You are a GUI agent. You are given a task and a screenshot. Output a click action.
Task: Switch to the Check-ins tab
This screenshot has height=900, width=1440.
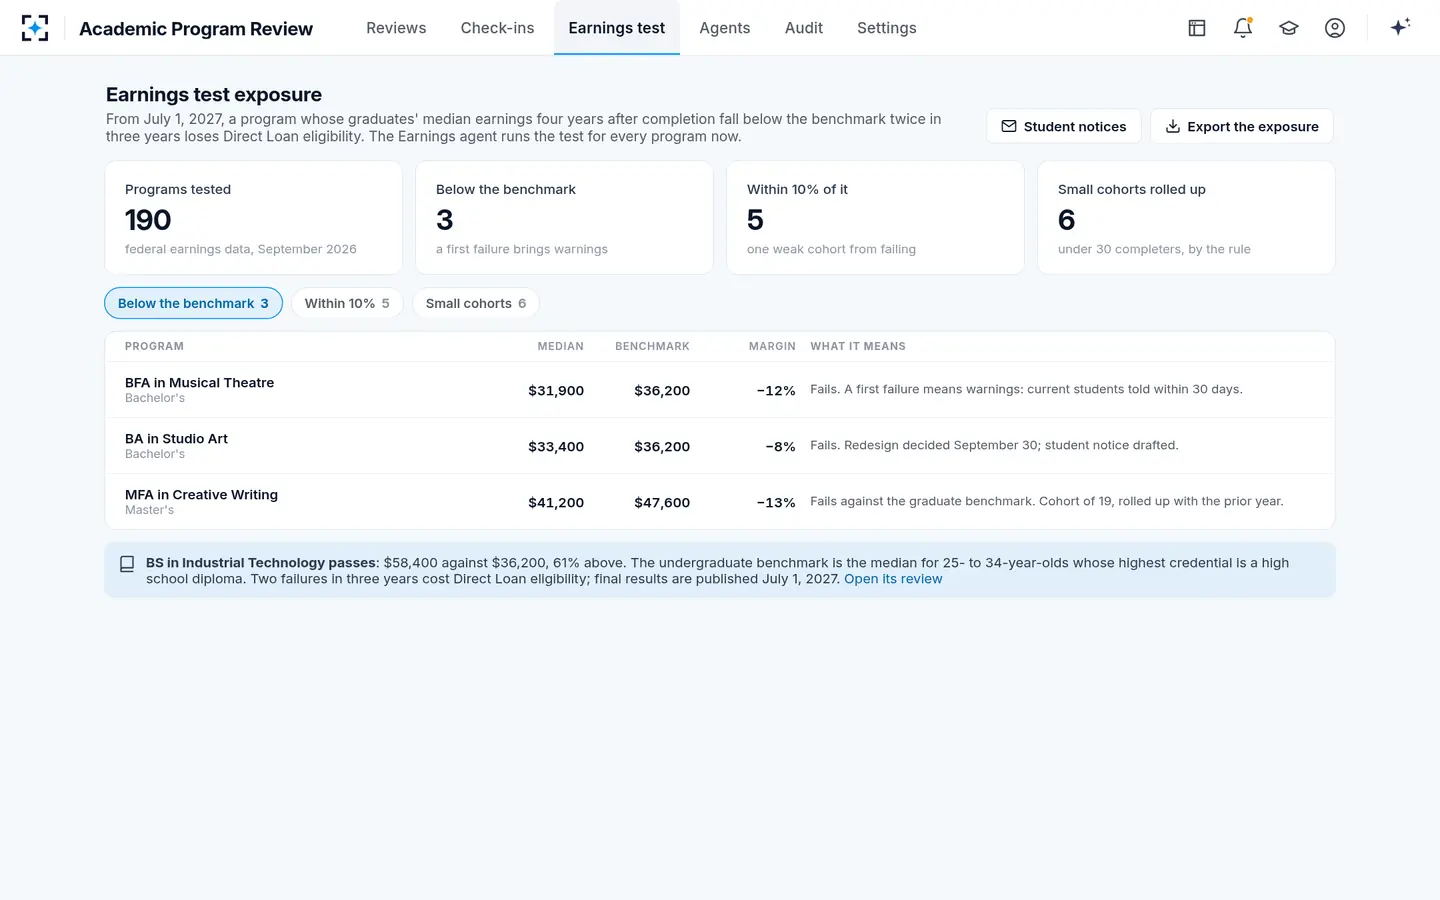coord(497,28)
